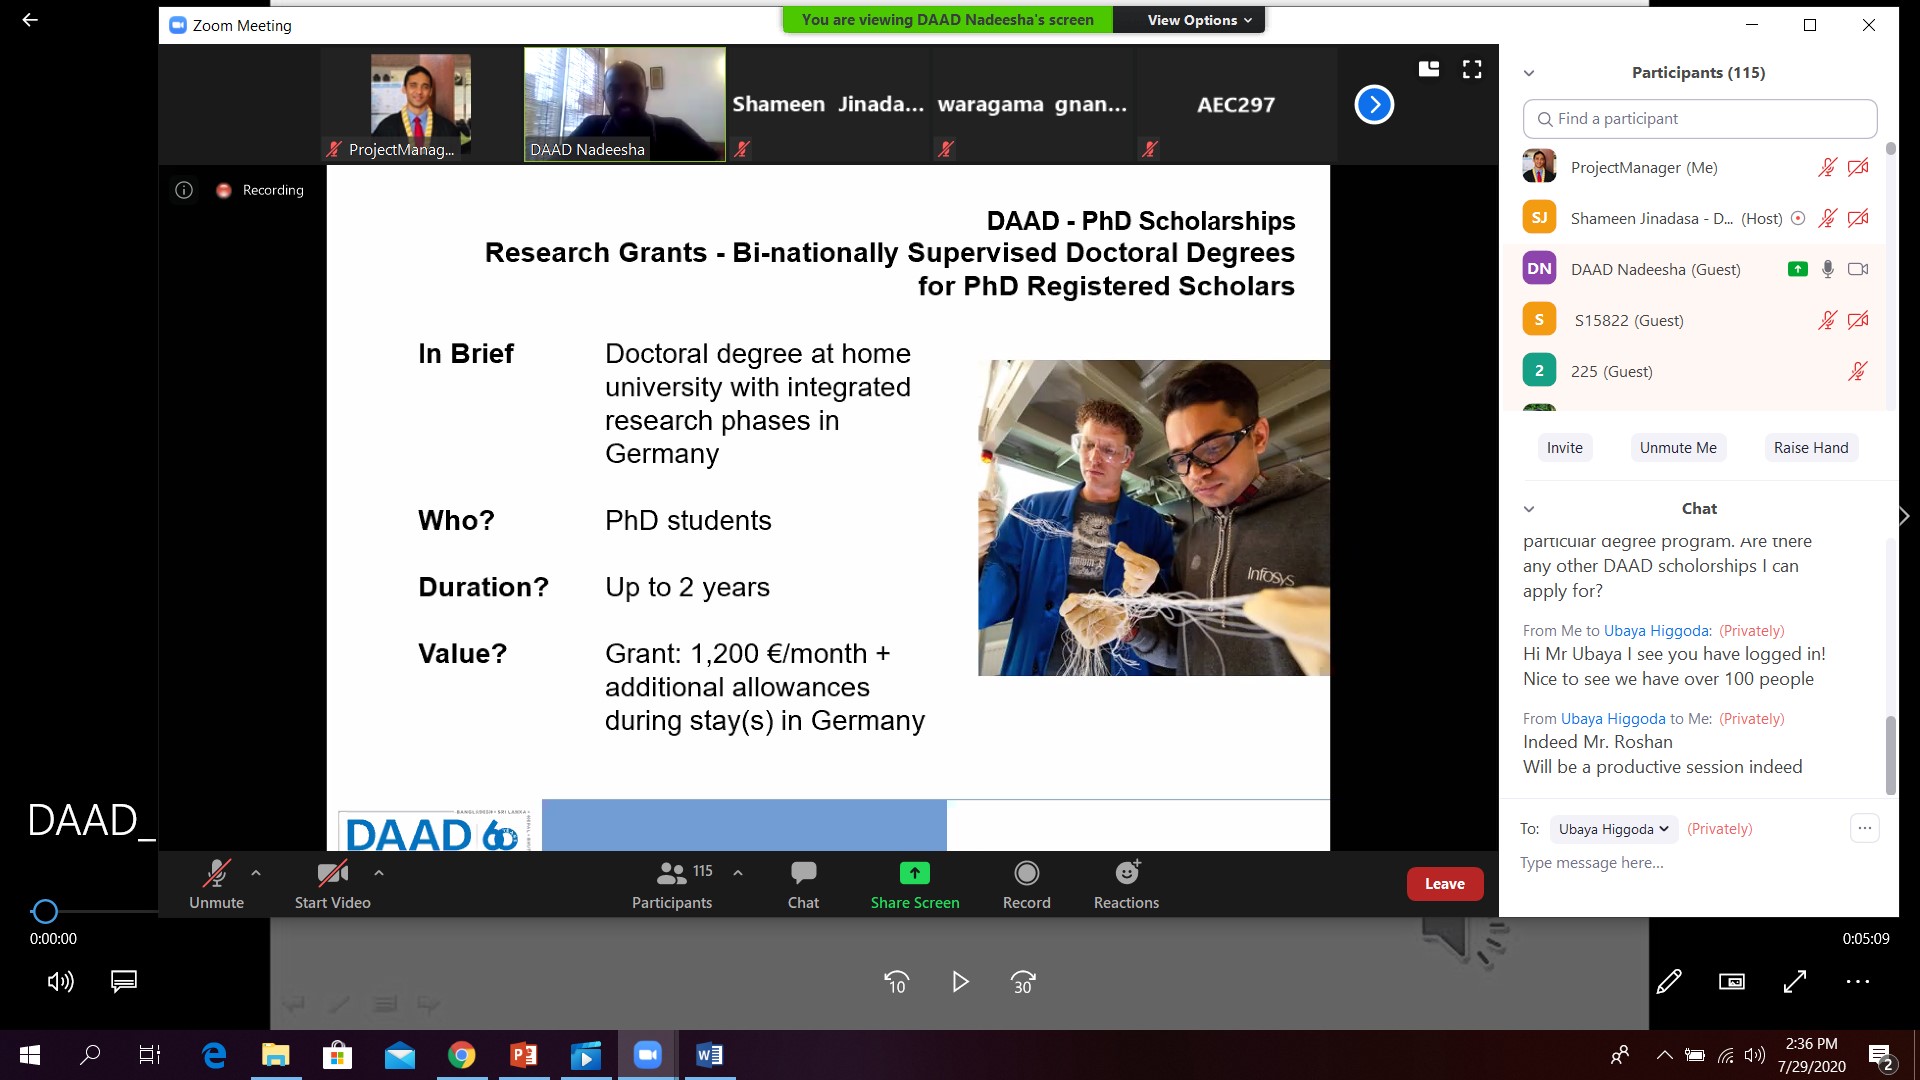The image size is (1920, 1080).
Task: Show next video thumbnails with blue arrow
Action: tap(1374, 104)
